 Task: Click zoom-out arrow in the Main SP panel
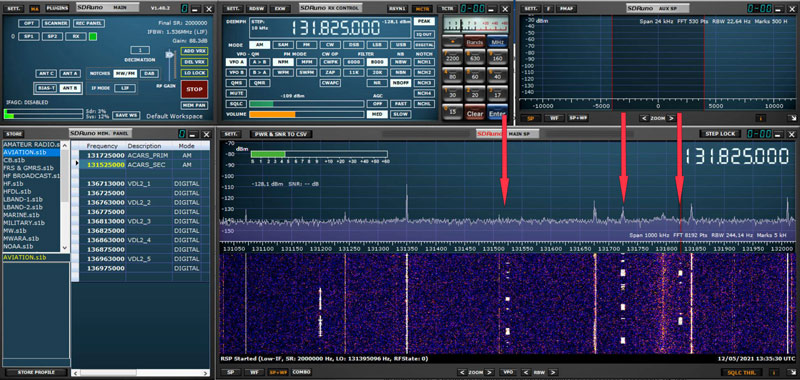[461, 372]
